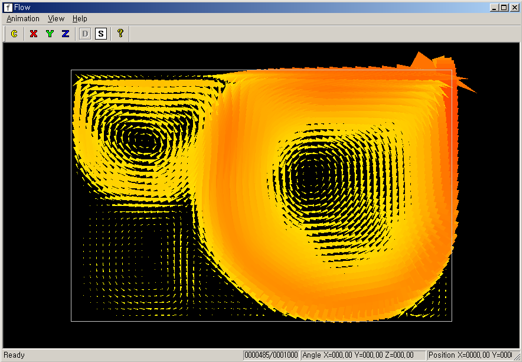Click the Ready status text
The height and width of the screenshot is (362, 522).
click(14, 355)
